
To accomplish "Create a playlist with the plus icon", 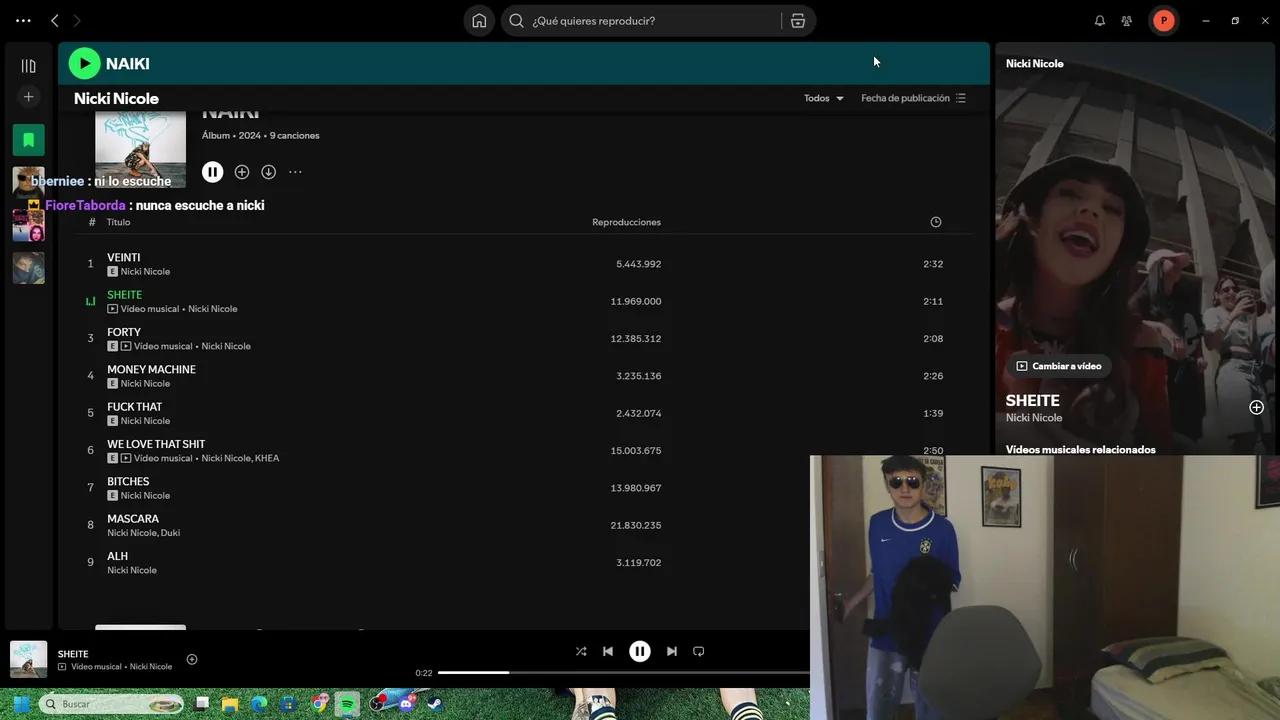I will pos(28,97).
